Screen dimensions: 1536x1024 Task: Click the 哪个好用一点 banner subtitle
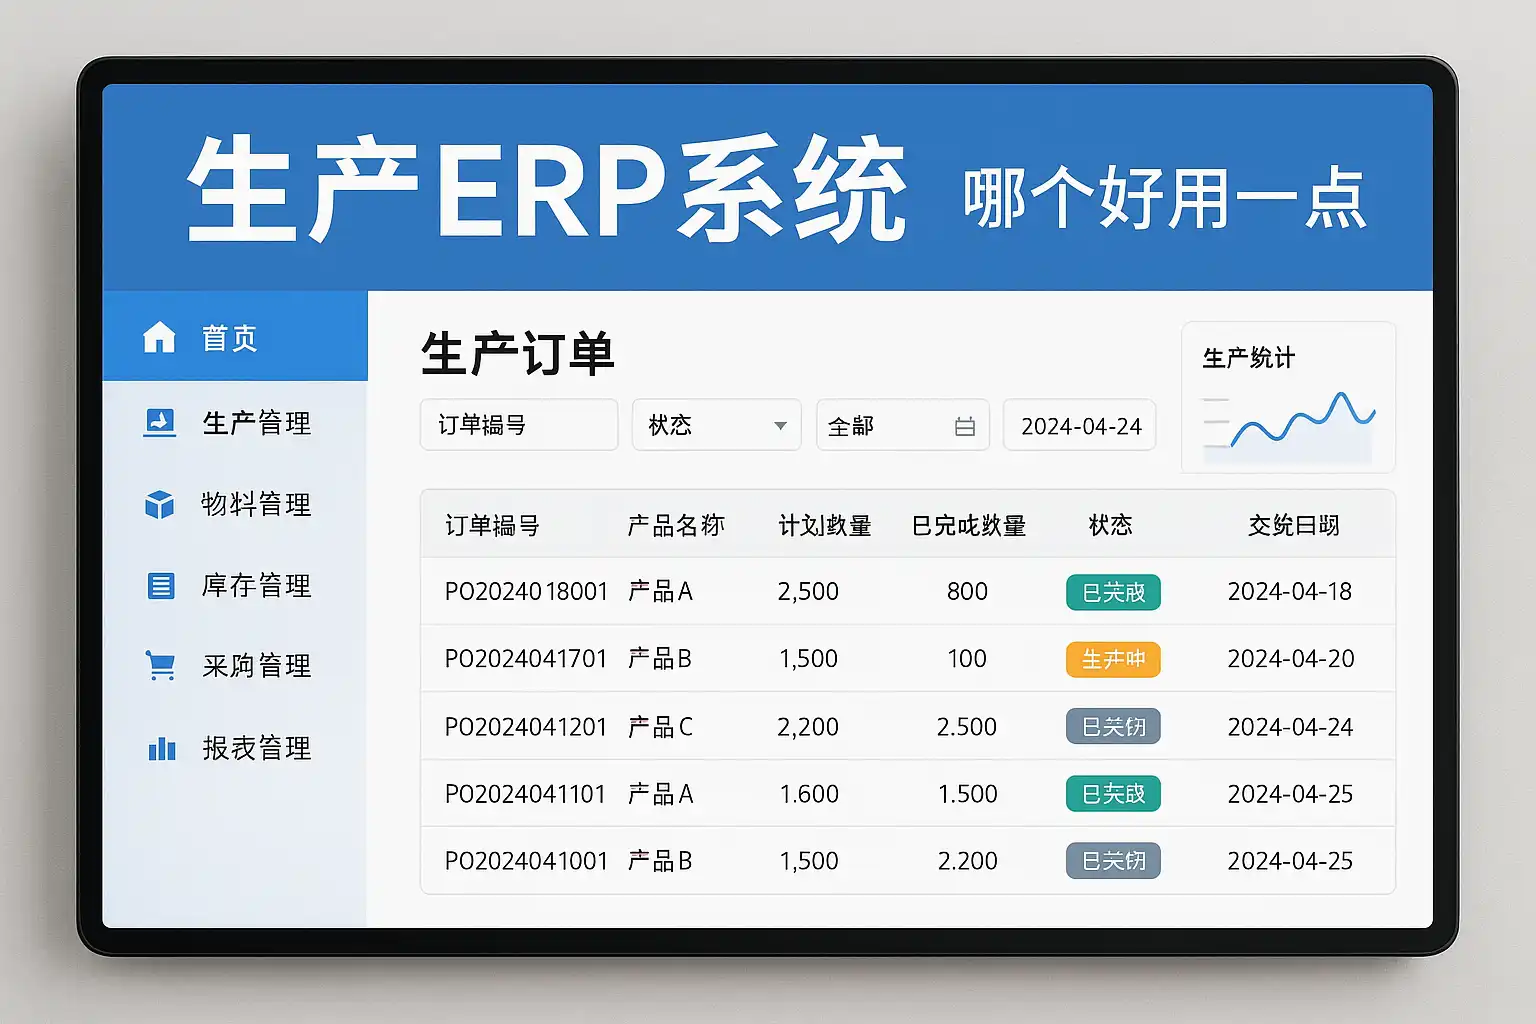[x=1165, y=197]
